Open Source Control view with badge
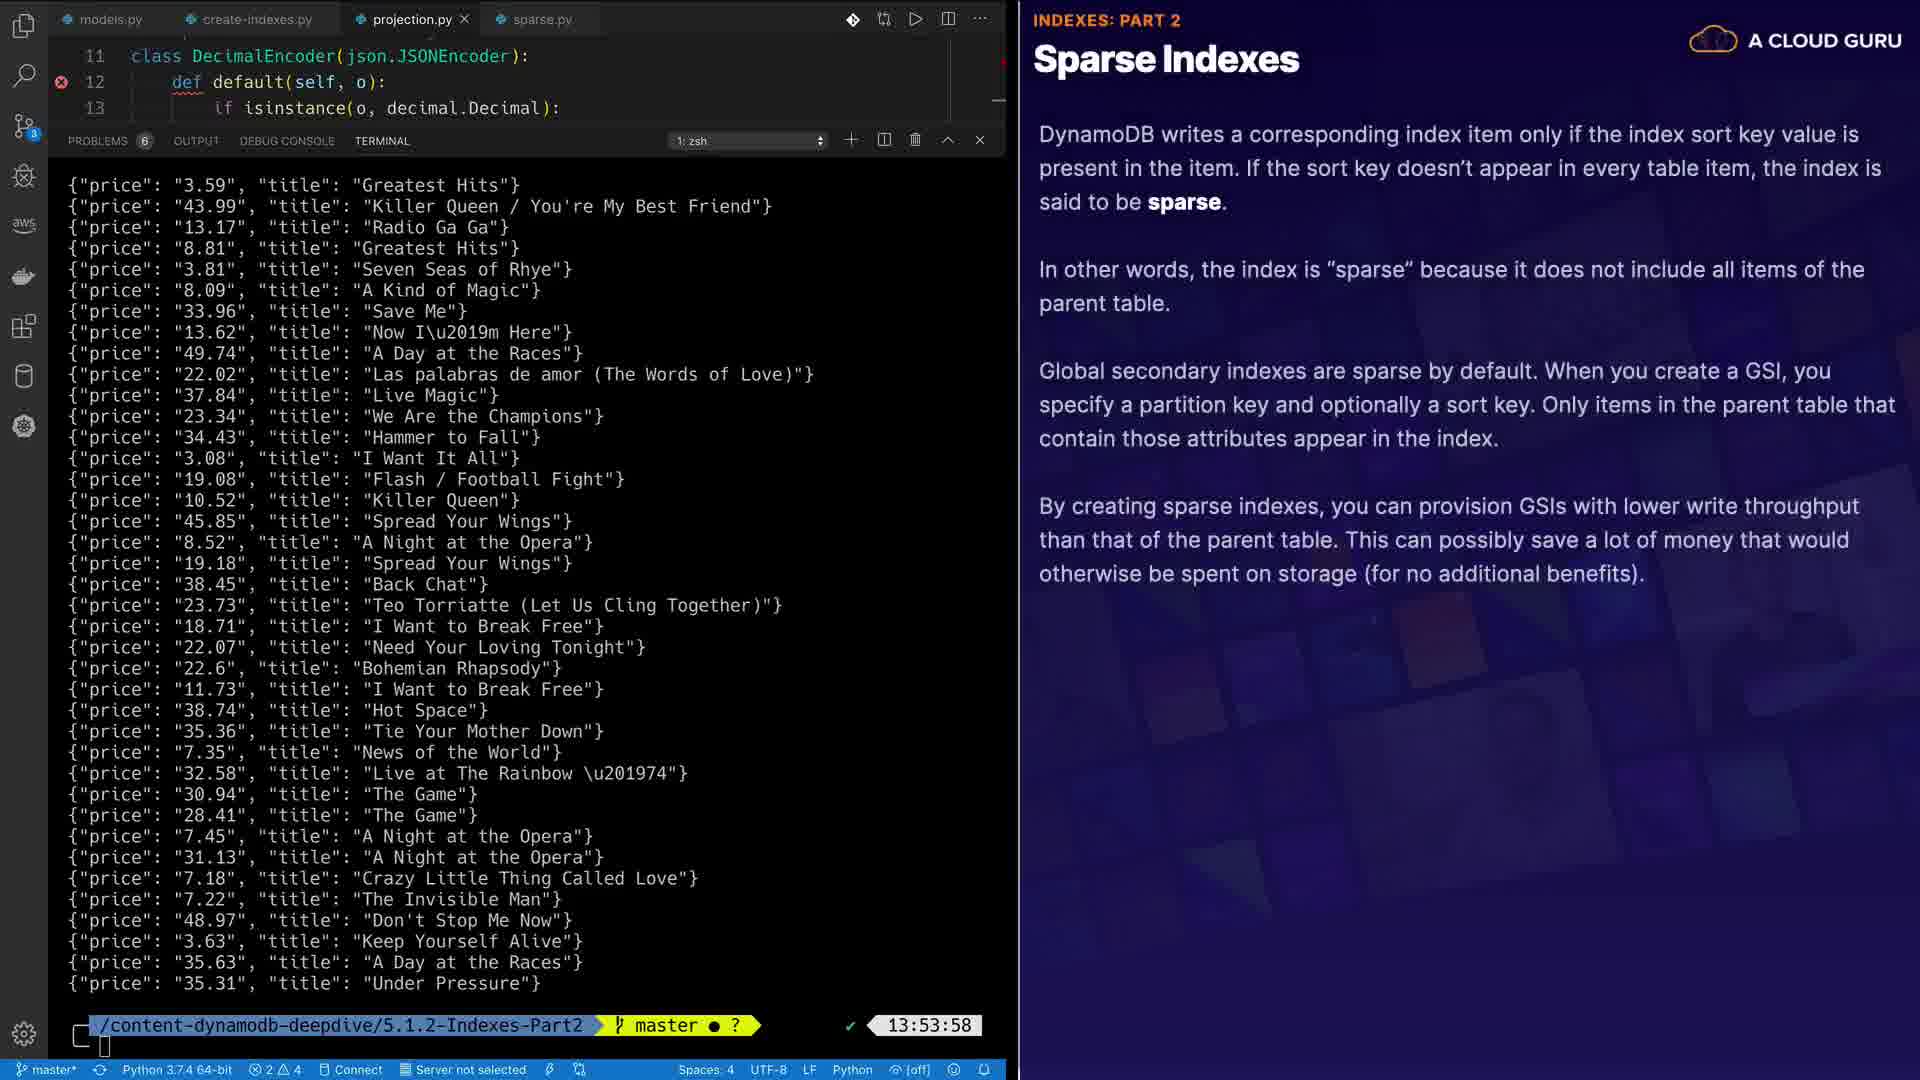The image size is (1920, 1080). tap(24, 126)
